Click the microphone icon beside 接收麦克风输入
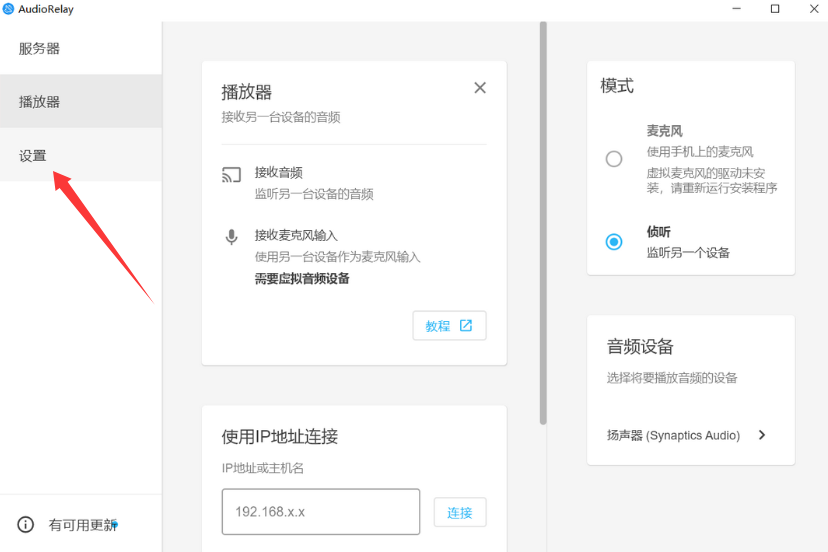Screen dimensions: 828x552 tap(231, 237)
